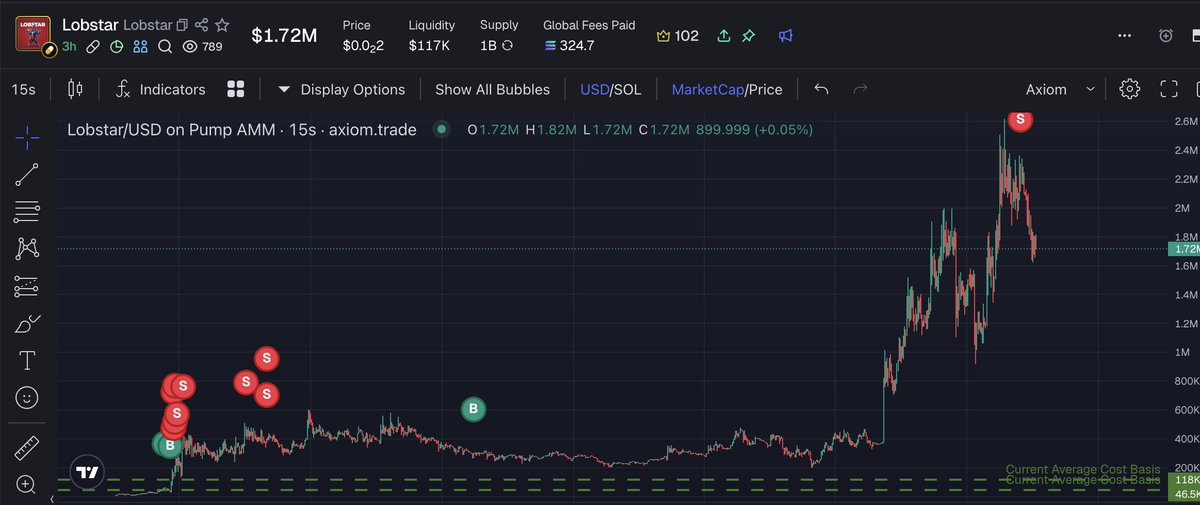Refresh the 1B supply value
The image size is (1200, 505).
click(x=507, y=45)
